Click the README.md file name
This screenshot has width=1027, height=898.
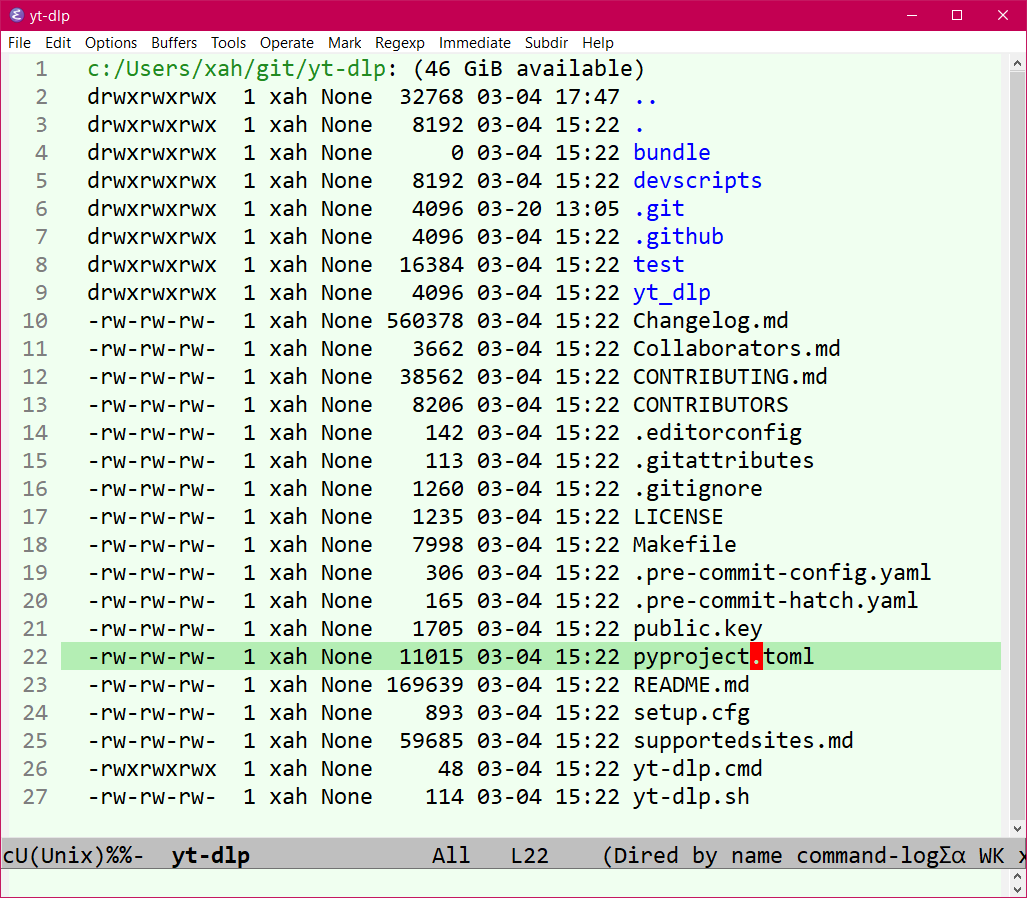pyautogui.click(x=690, y=685)
